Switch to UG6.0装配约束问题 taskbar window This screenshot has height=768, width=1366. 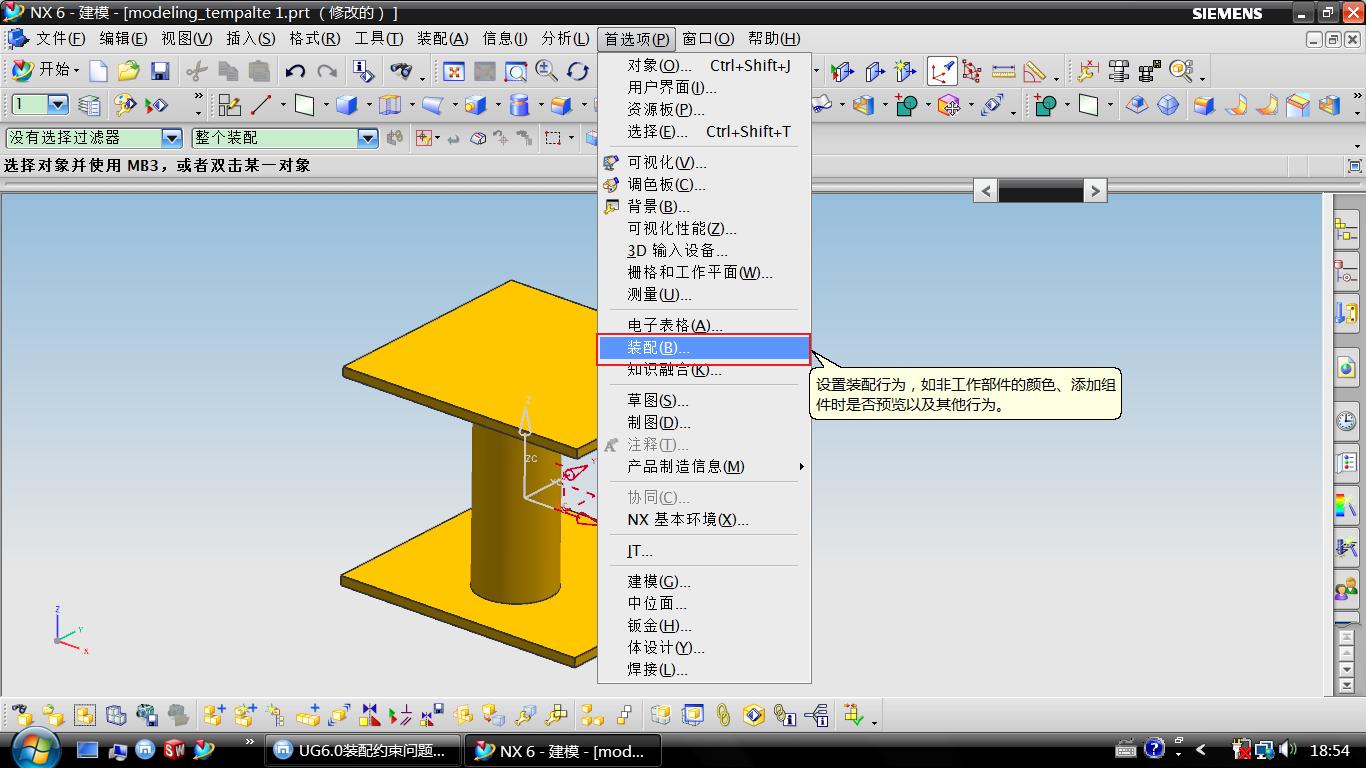(362, 751)
